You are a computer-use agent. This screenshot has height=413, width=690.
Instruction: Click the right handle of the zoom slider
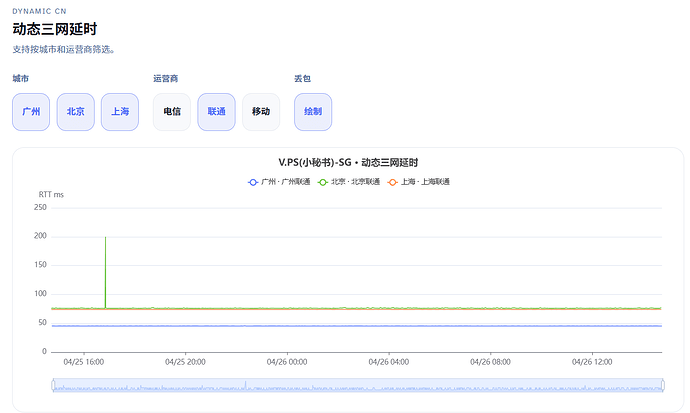coord(663,385)
